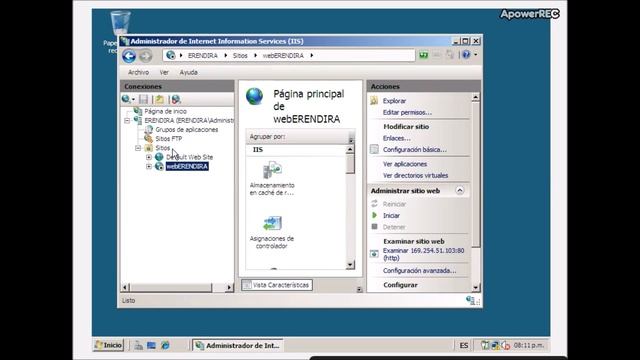Click the webERENDIRA globe icon in tree

(159, 167)
